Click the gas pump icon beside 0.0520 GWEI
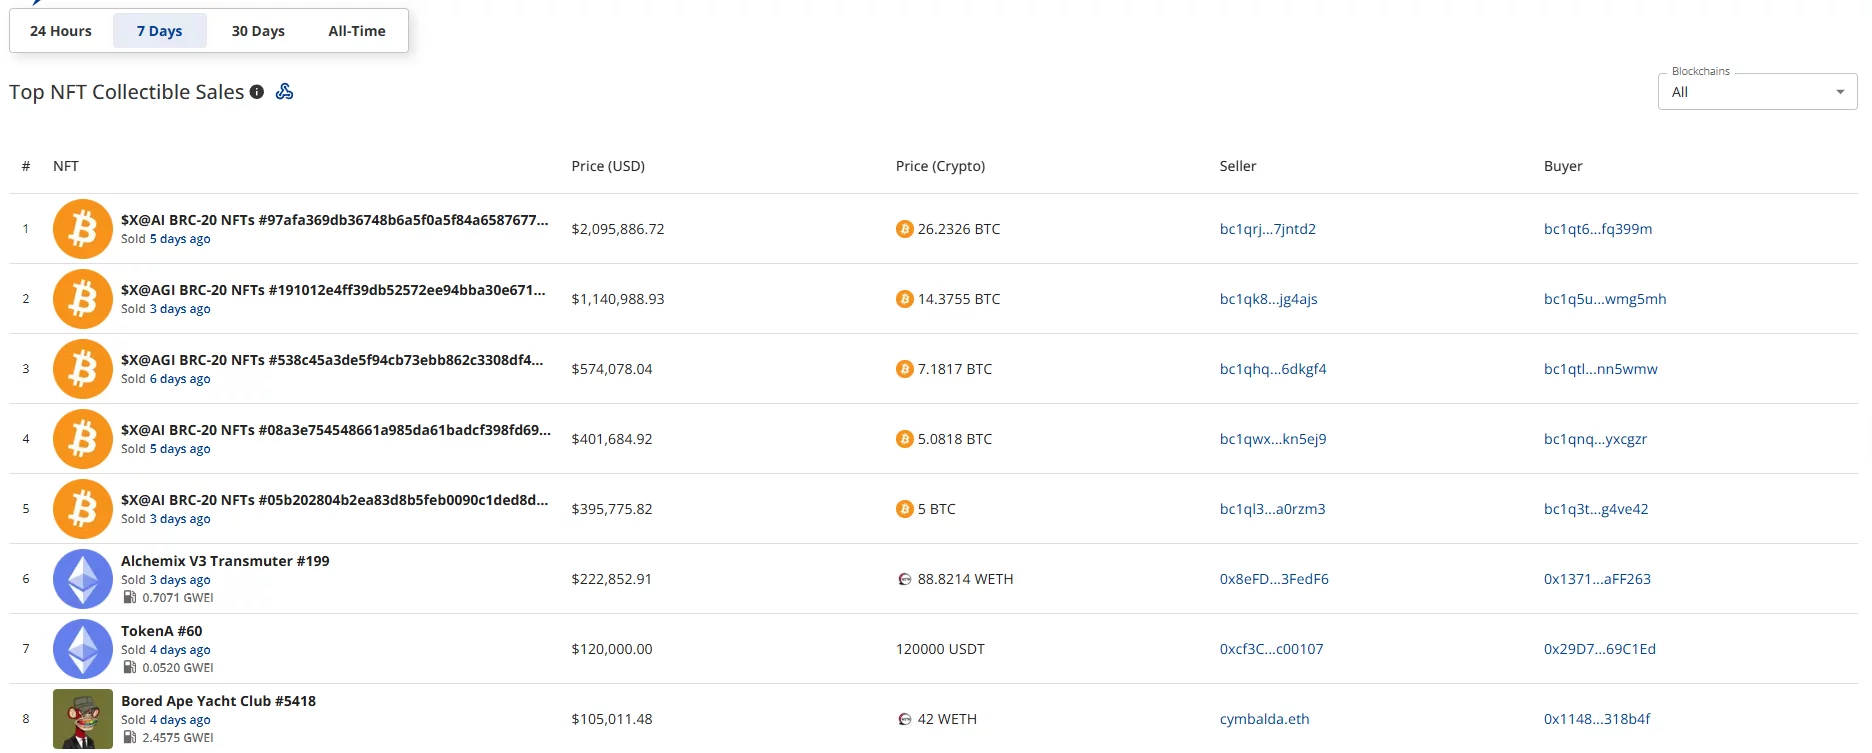The height and width of the screenshot is (753, 1872). click(129, 668)
